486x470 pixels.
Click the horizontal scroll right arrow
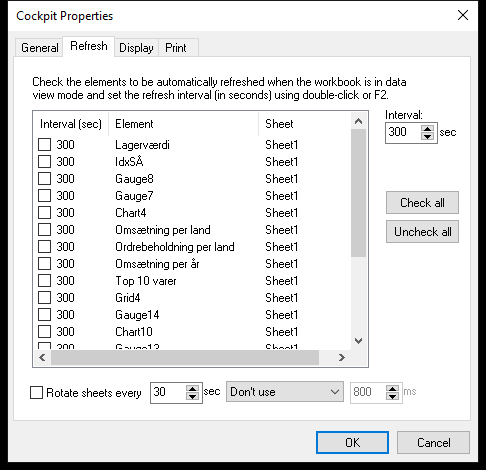342,358
